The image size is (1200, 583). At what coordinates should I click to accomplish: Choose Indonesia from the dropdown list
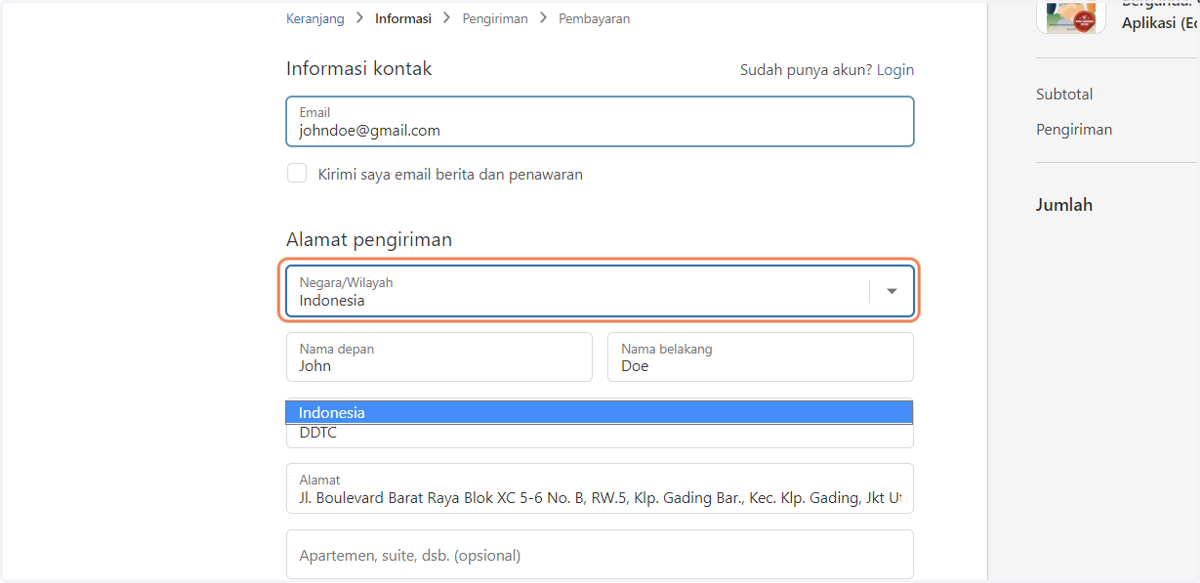coord(600,412)
